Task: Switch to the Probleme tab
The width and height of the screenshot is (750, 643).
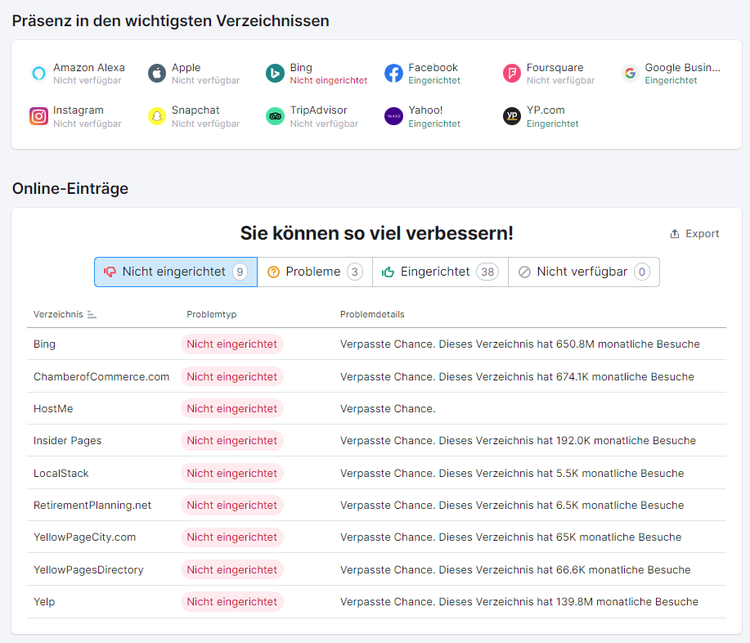Action: pyautogui.click(x=315, y=272)
